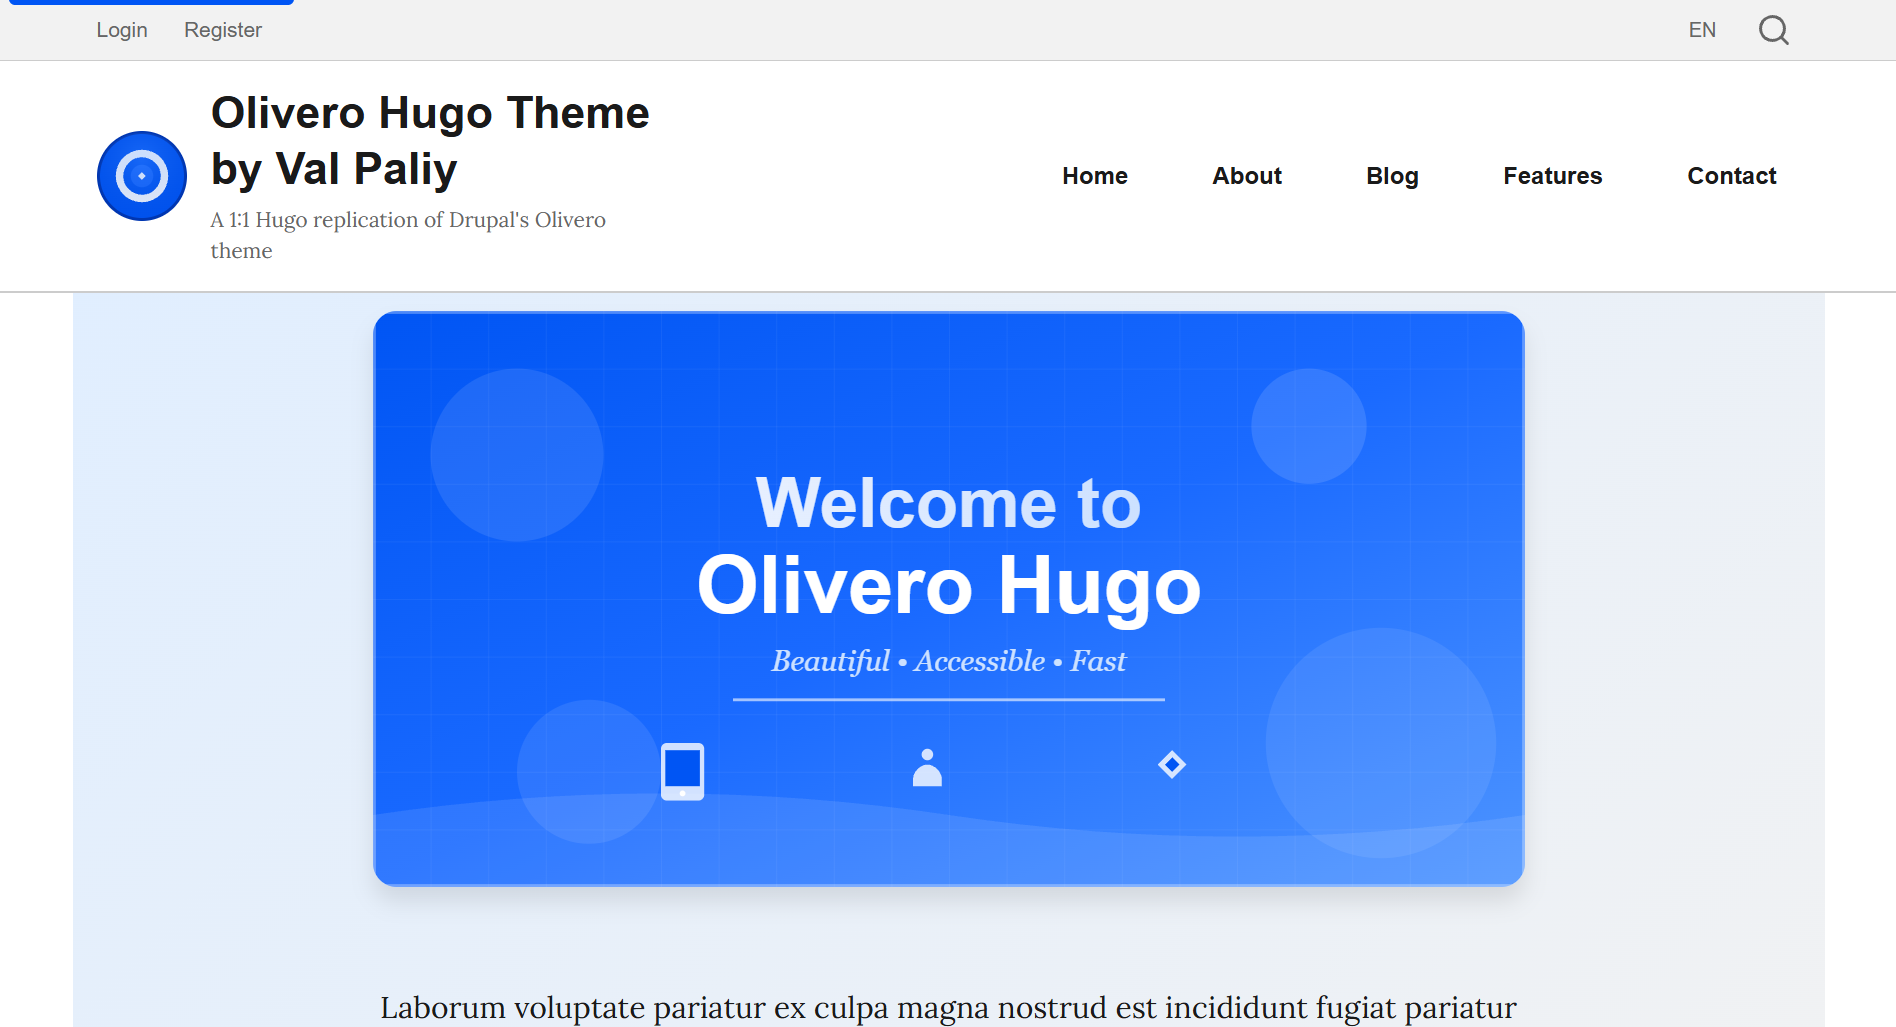This screenshot has width=1896, height=1027.
Task: Click the person icon in hero banner
Action: tap(927, 768)
